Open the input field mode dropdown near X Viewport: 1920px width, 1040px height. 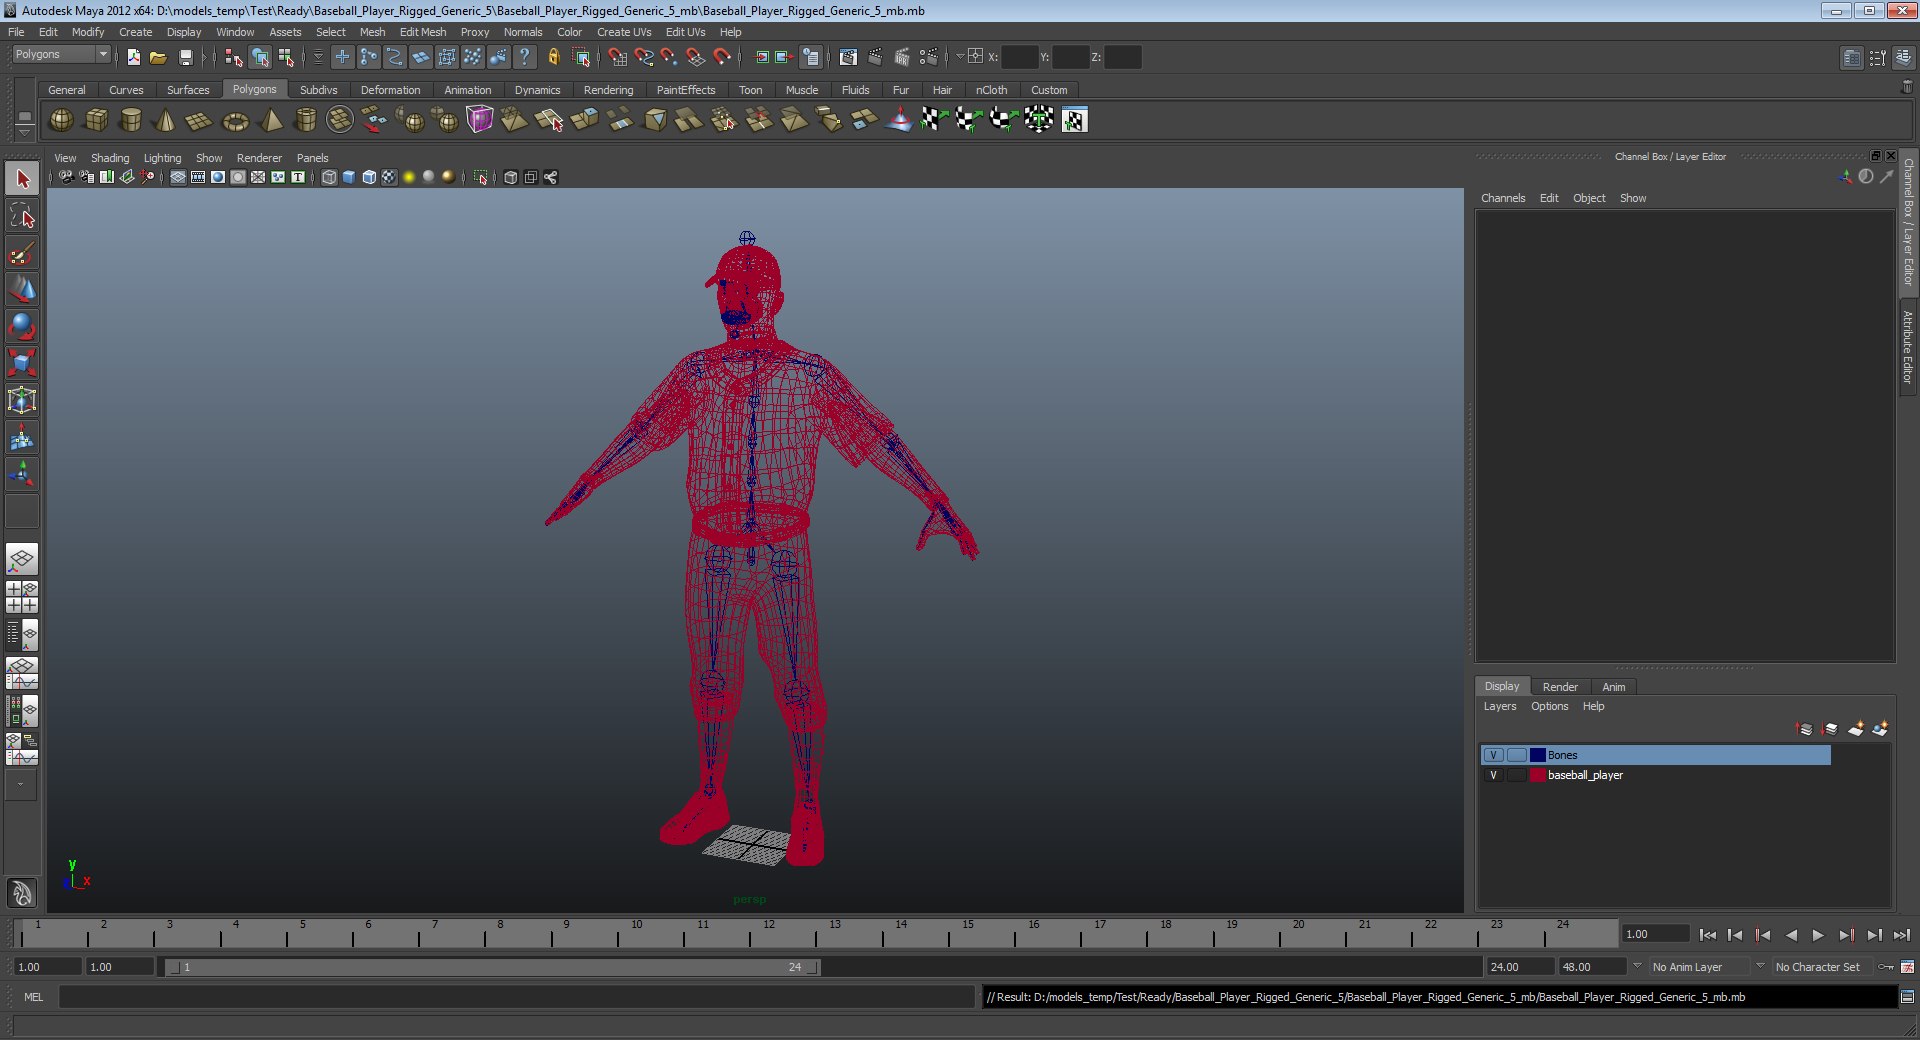click(x=961, y=56)
